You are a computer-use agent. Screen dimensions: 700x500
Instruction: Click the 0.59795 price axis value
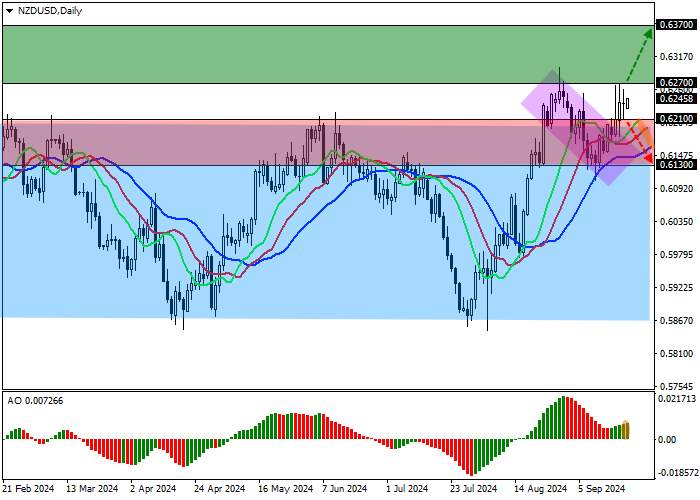676,254
